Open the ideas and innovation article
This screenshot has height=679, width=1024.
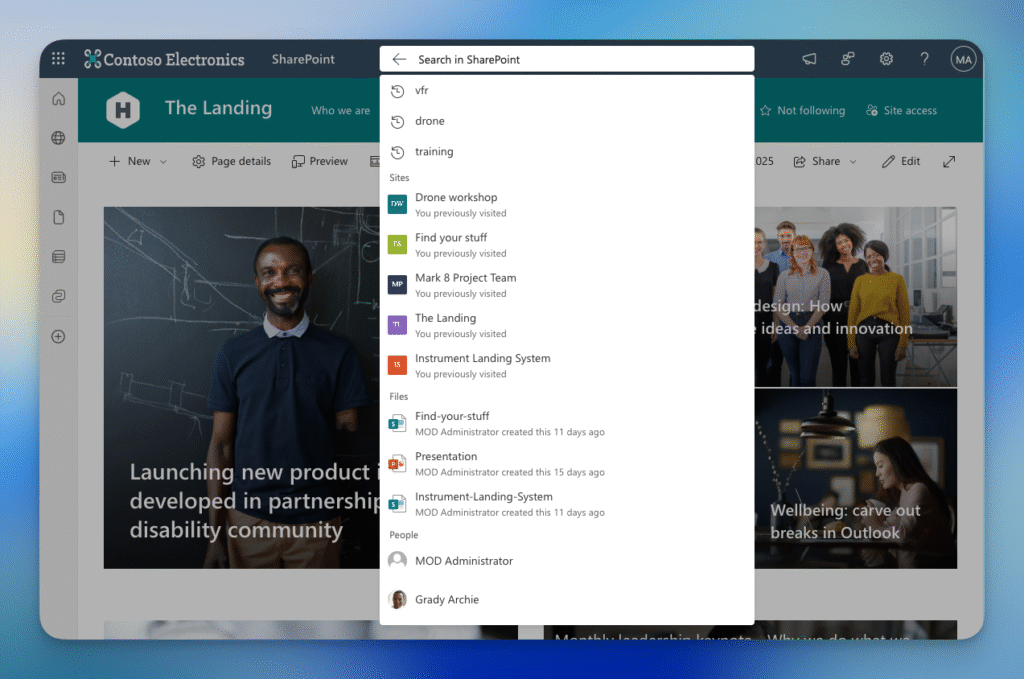coord(856,297)
